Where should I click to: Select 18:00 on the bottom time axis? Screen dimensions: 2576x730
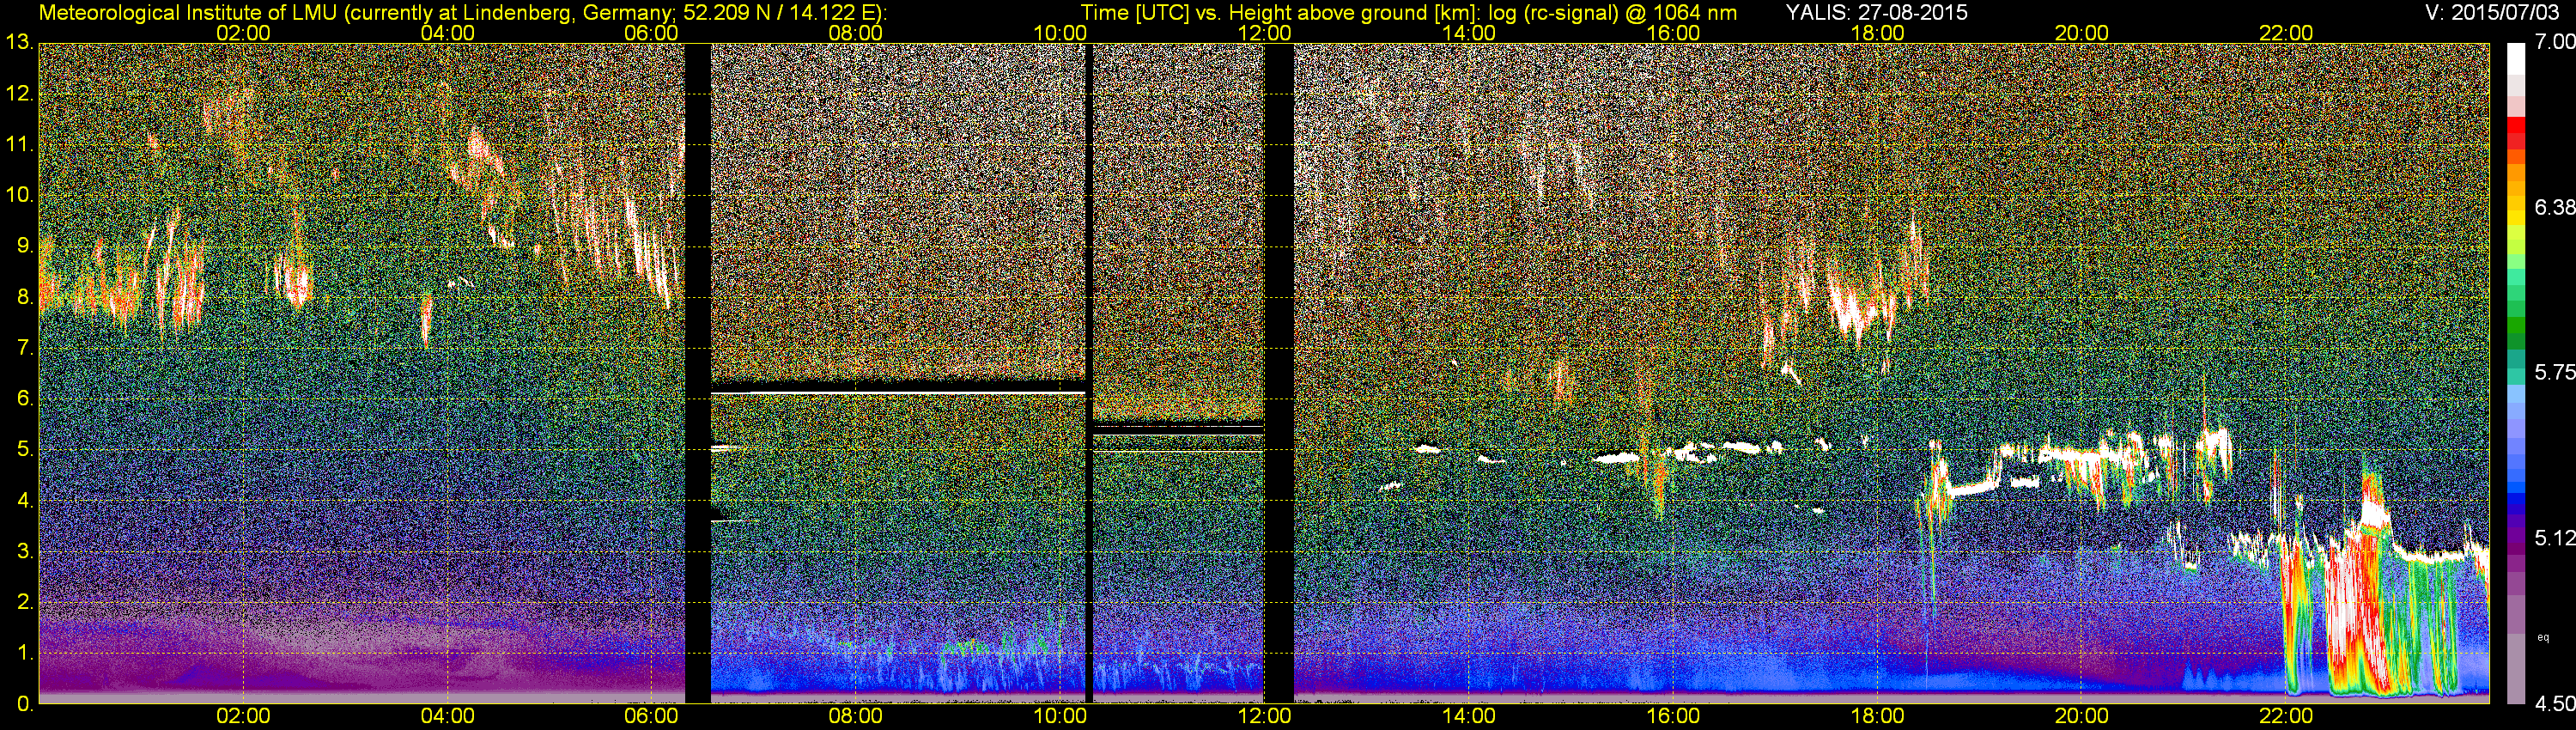coord(1877,716)
